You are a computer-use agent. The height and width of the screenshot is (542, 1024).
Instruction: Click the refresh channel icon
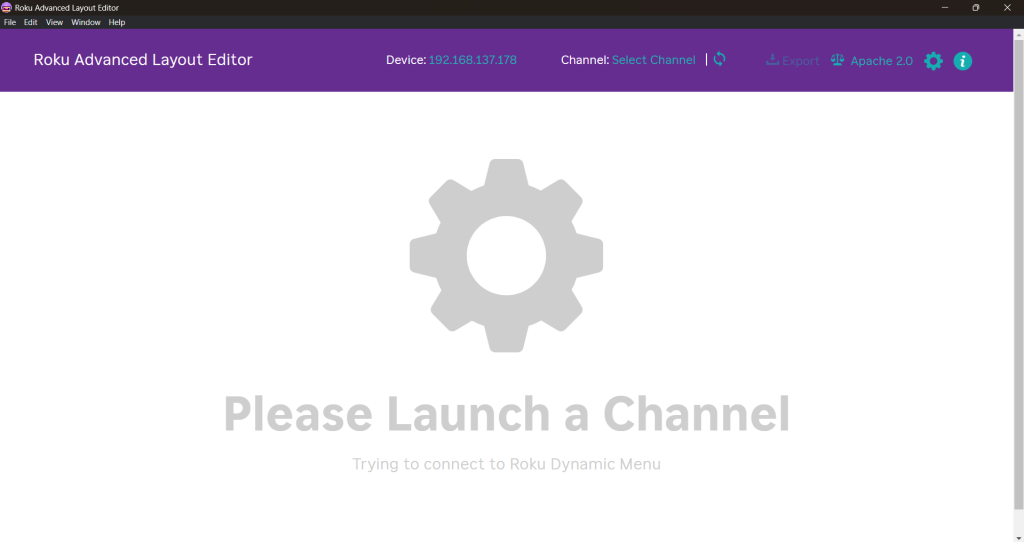point(719,59)
